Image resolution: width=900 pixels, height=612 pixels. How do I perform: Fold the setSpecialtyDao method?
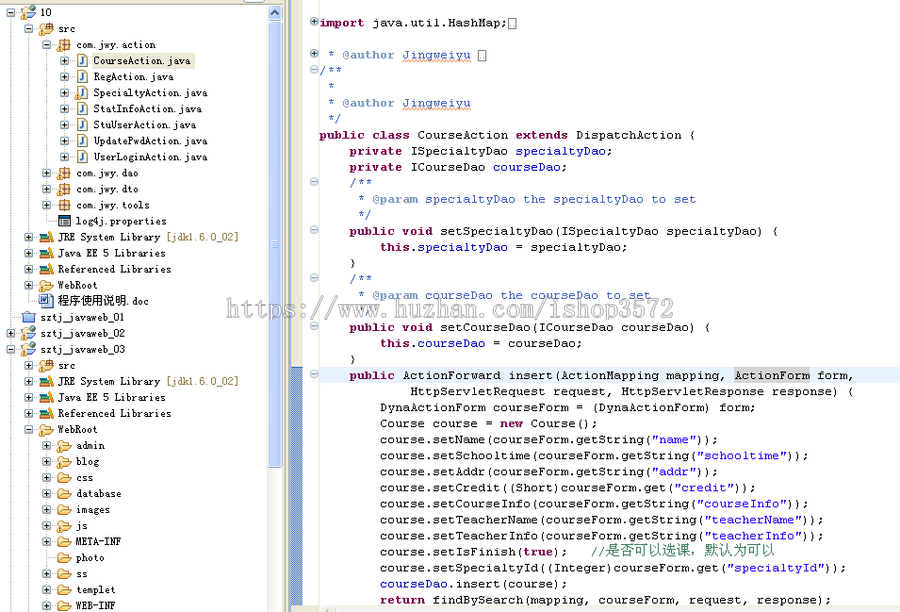[x=314, y=230]
